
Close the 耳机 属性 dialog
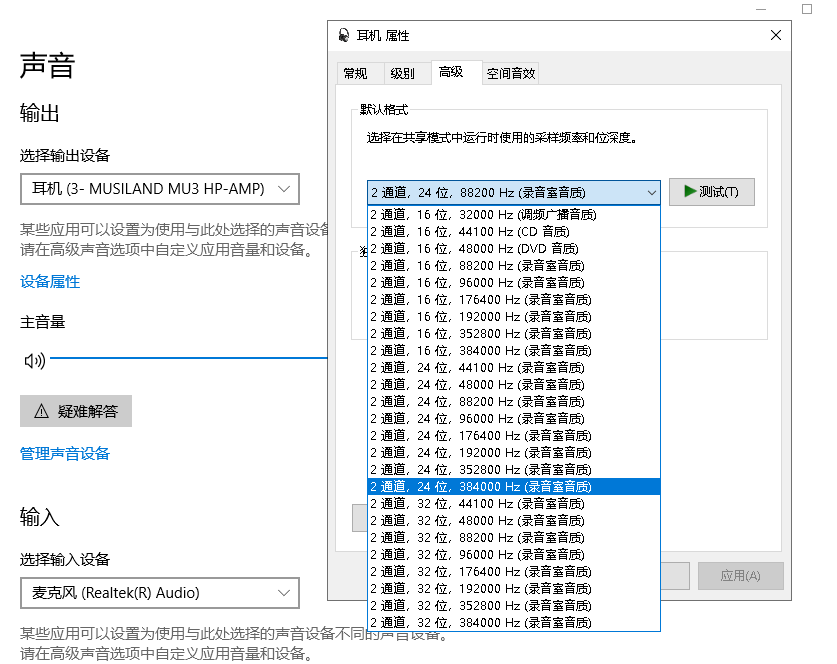pos(775,36)
